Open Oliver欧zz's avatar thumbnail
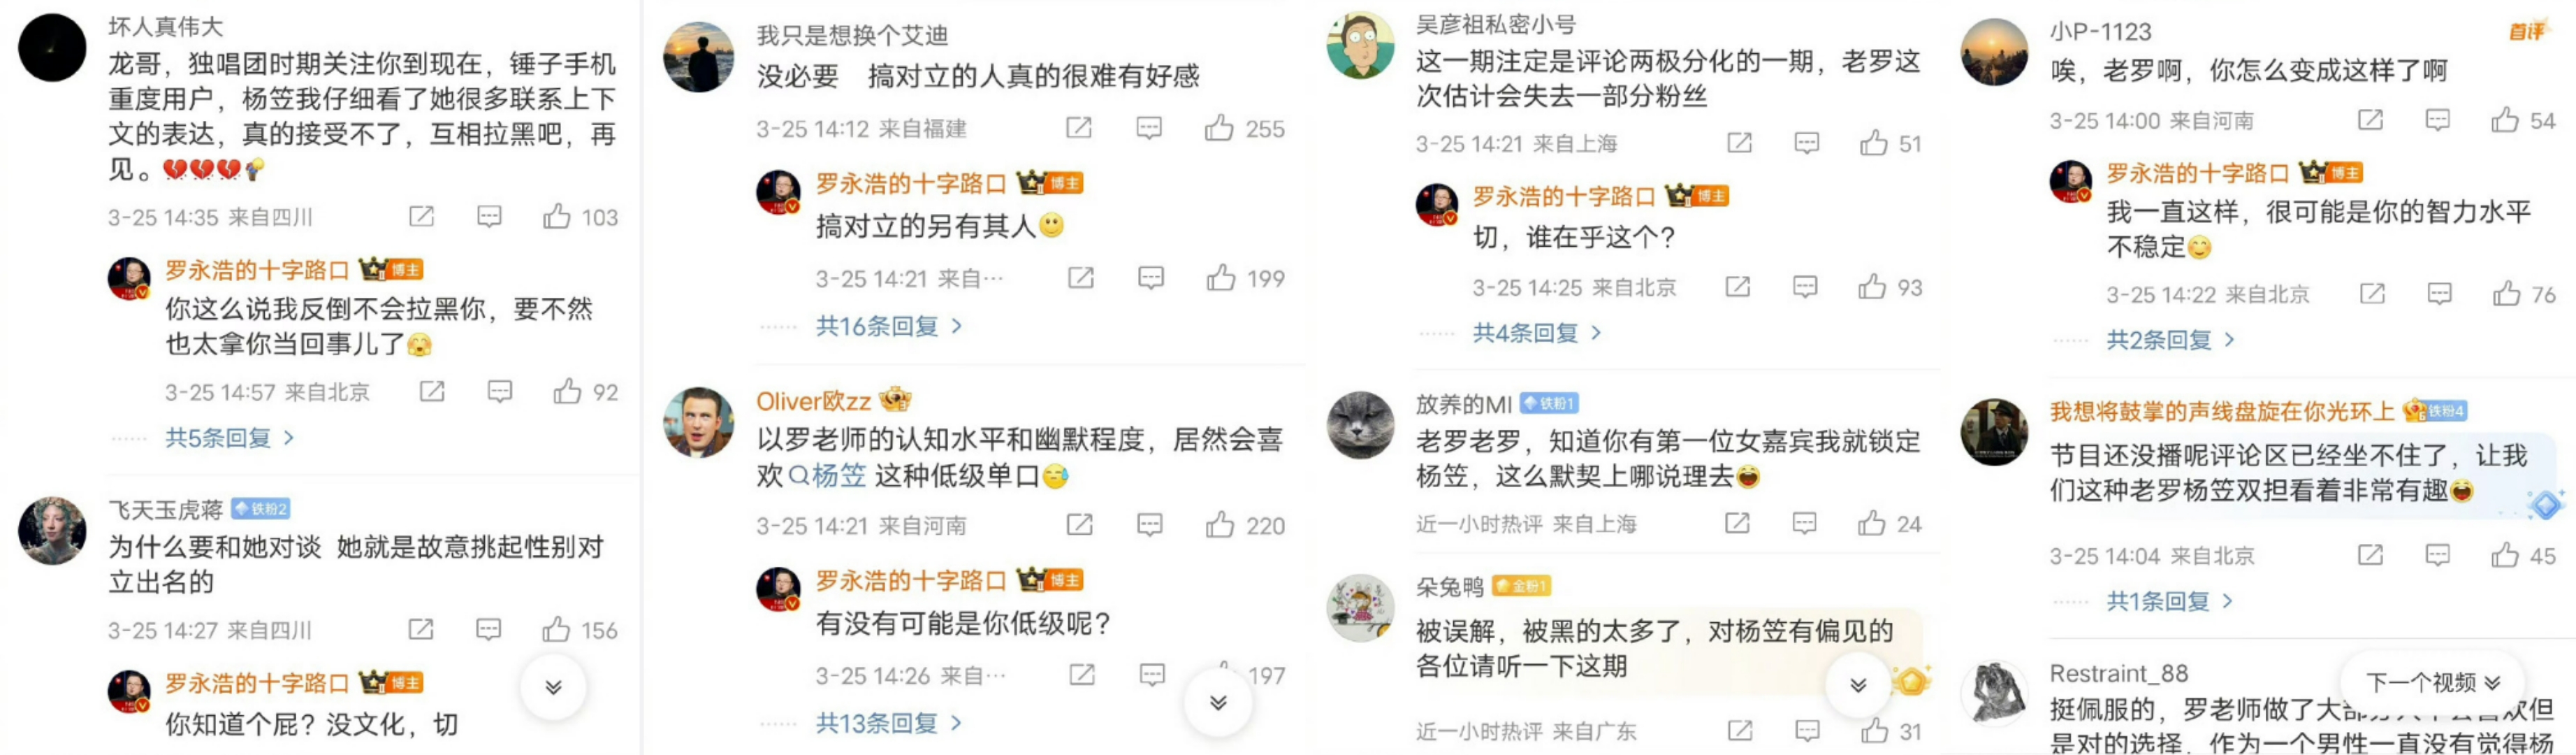 point(698,422)
